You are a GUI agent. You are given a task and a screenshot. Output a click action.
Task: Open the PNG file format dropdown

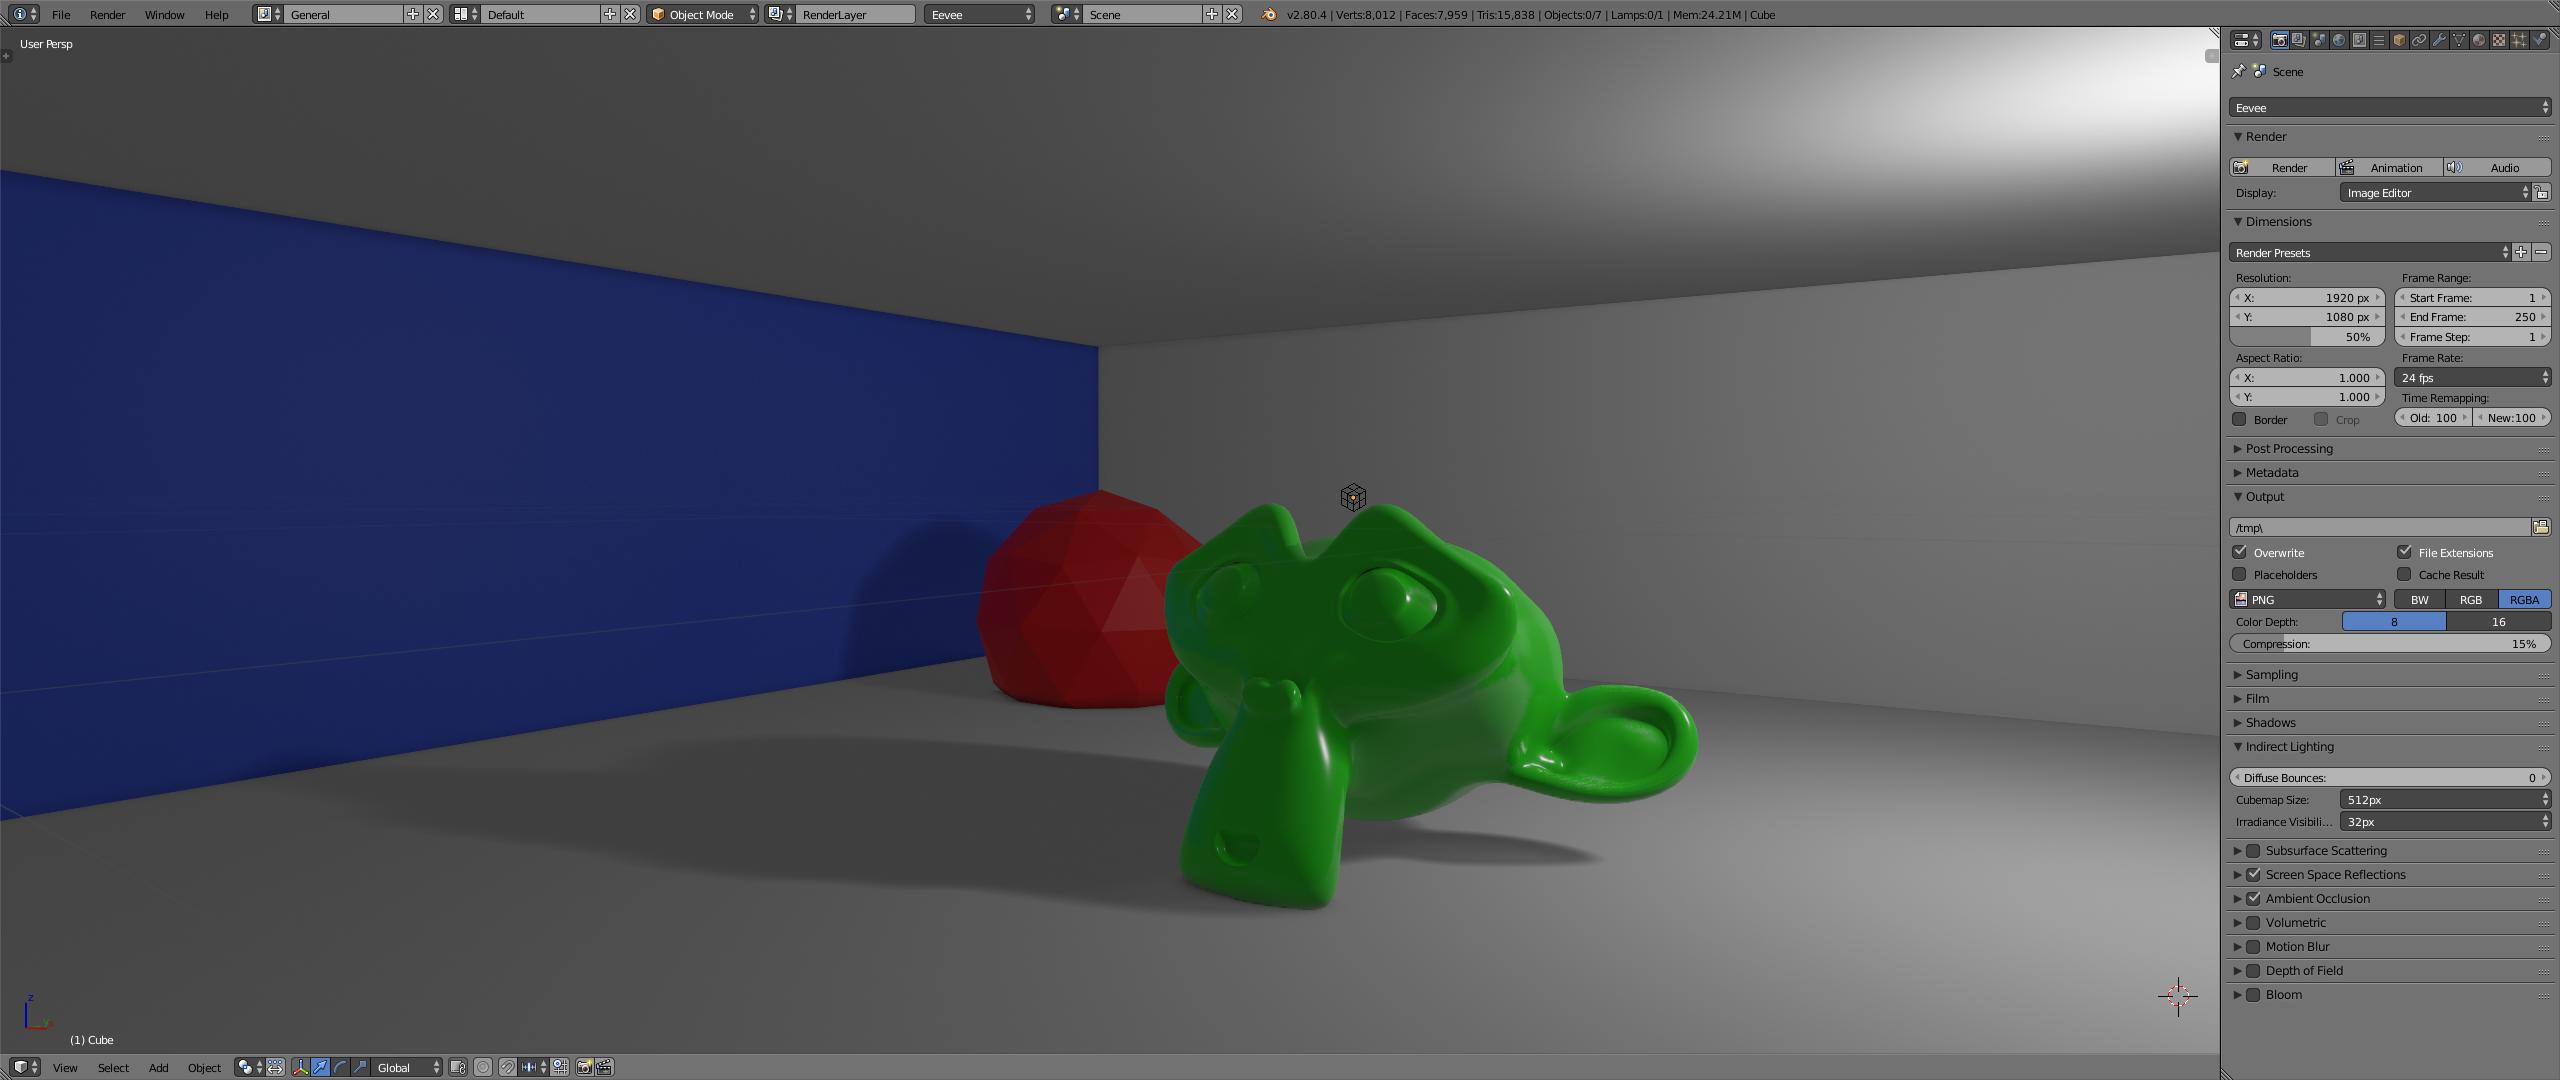(2308, 599)
